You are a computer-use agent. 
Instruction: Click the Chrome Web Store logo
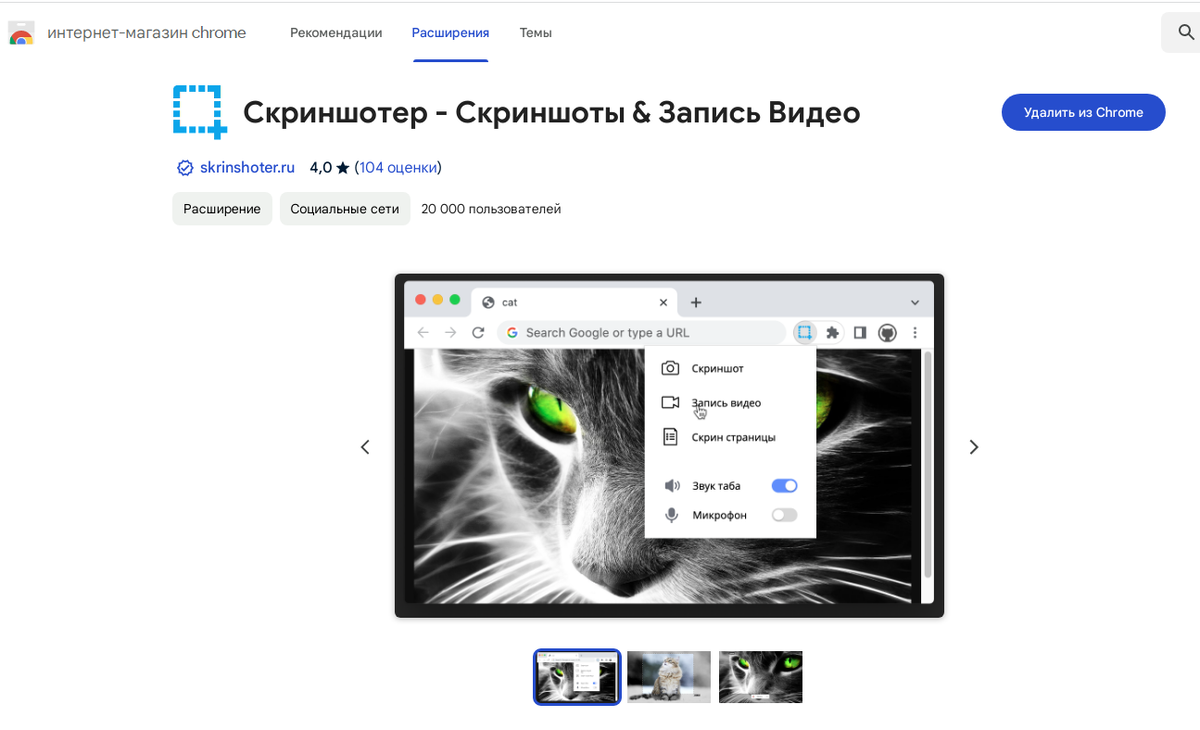[x=21, y=31]
